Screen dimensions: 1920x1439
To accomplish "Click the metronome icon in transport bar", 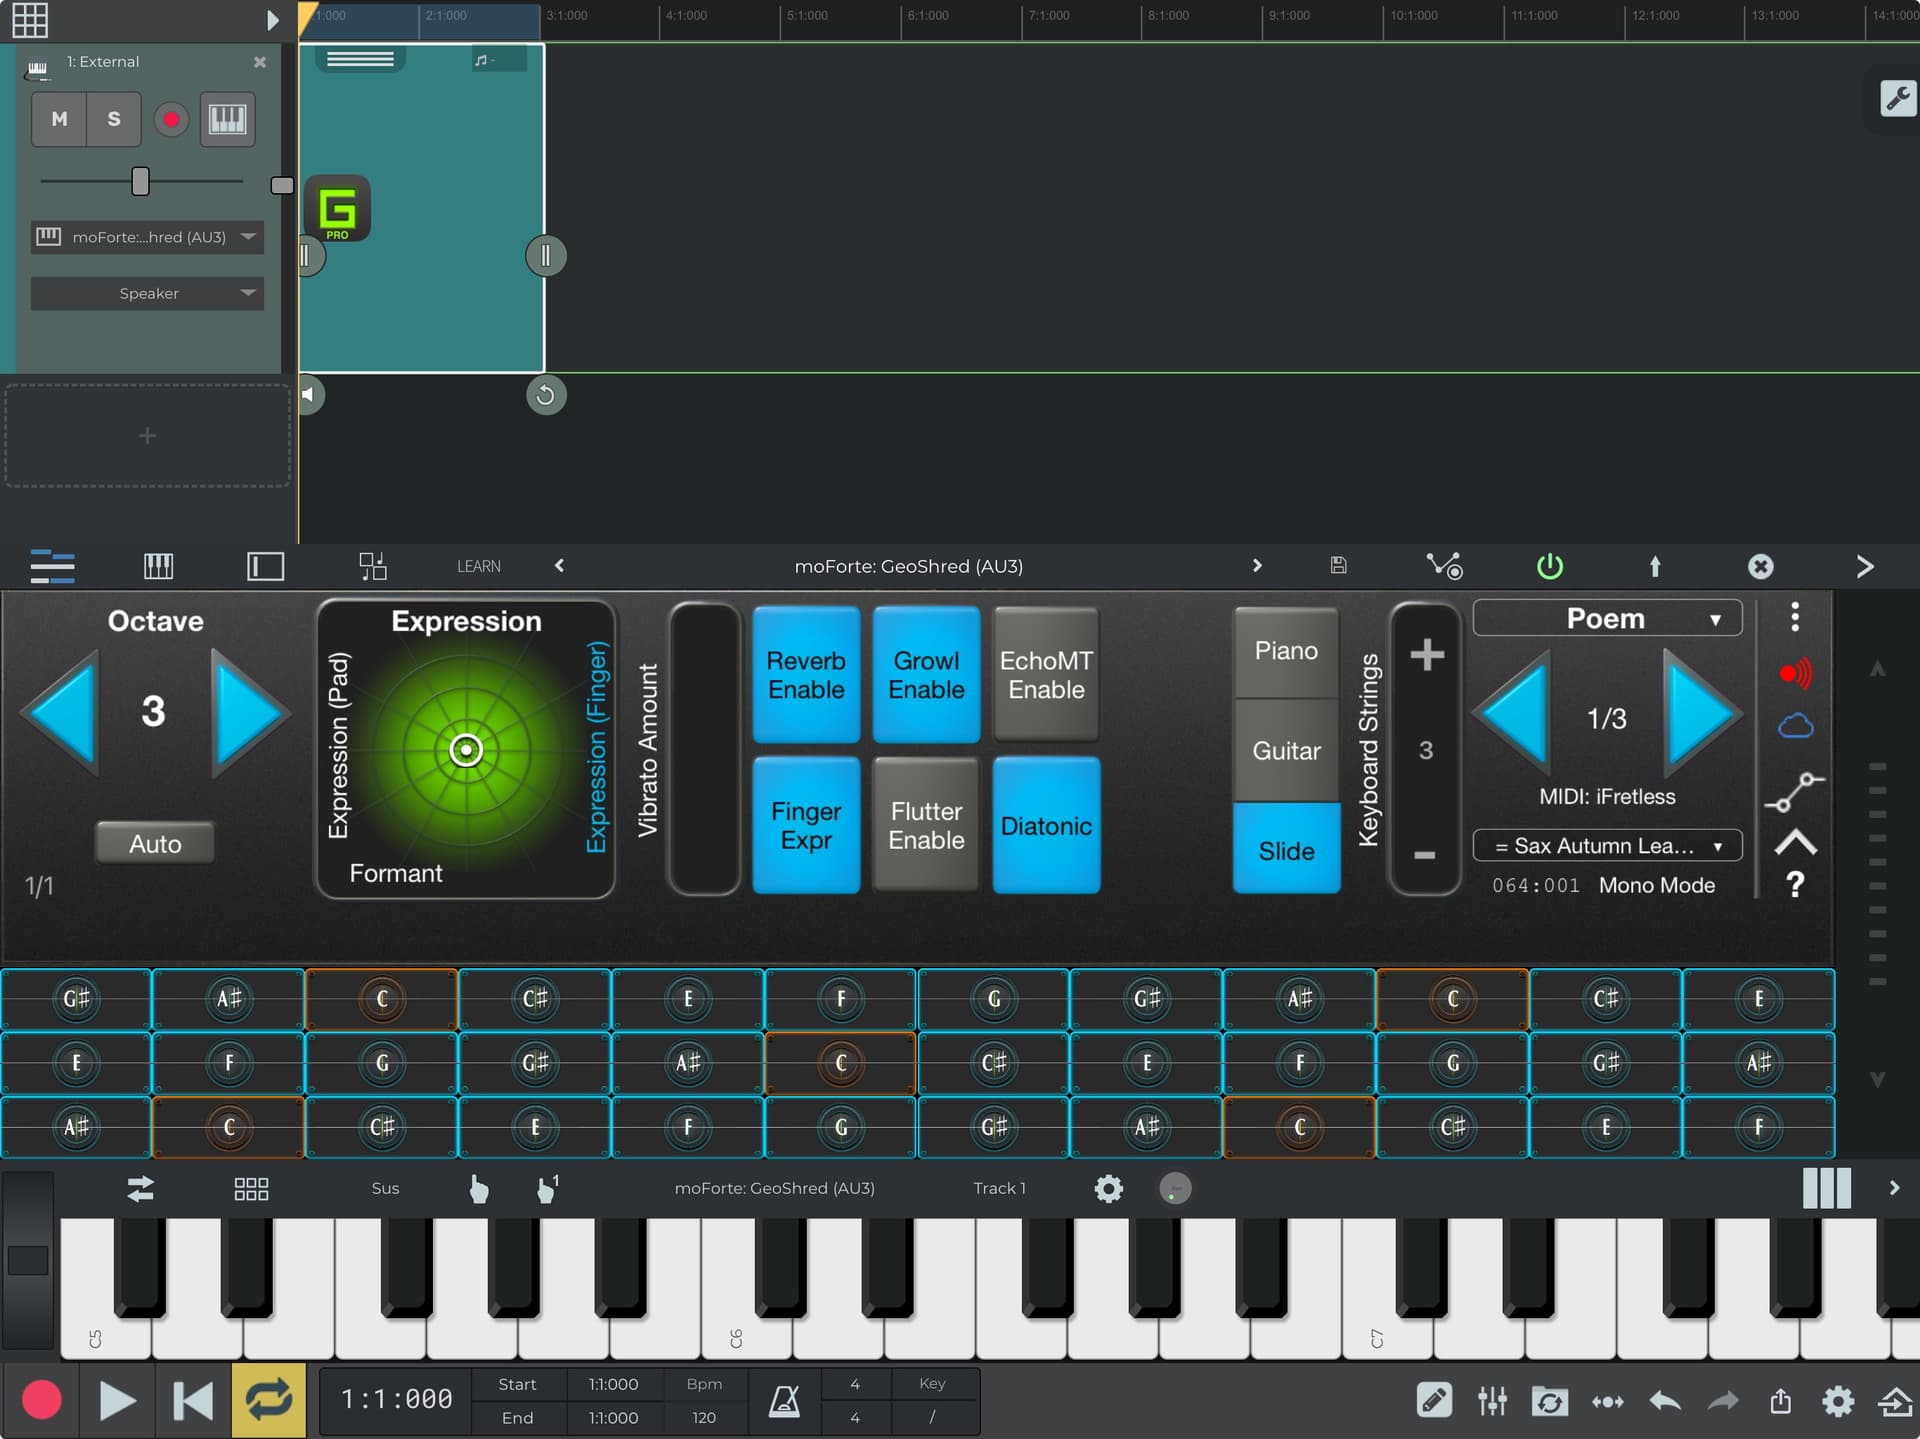I will (x=784, y=1400).
